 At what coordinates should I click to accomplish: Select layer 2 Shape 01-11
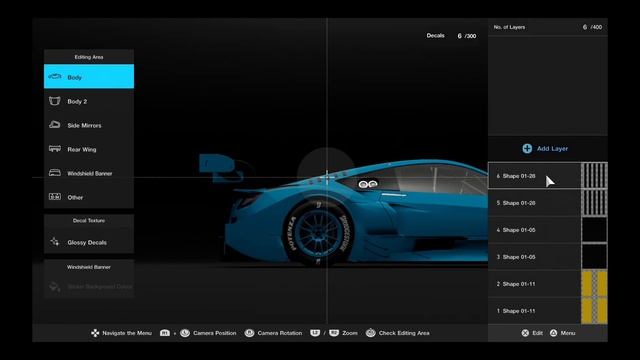point(547,284)
